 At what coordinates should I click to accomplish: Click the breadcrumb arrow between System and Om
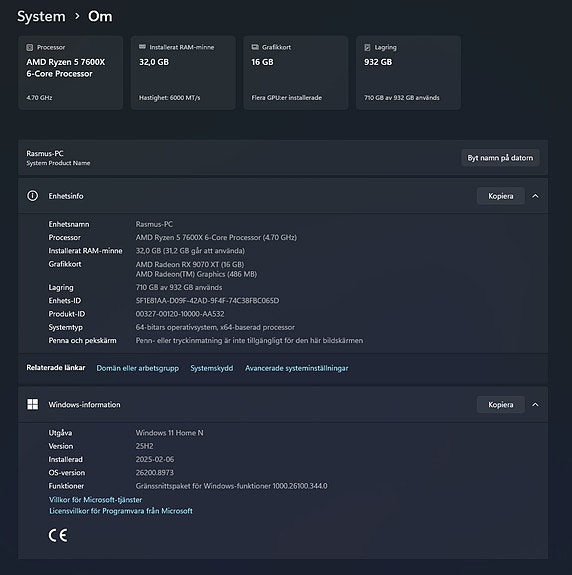point(77,16)
